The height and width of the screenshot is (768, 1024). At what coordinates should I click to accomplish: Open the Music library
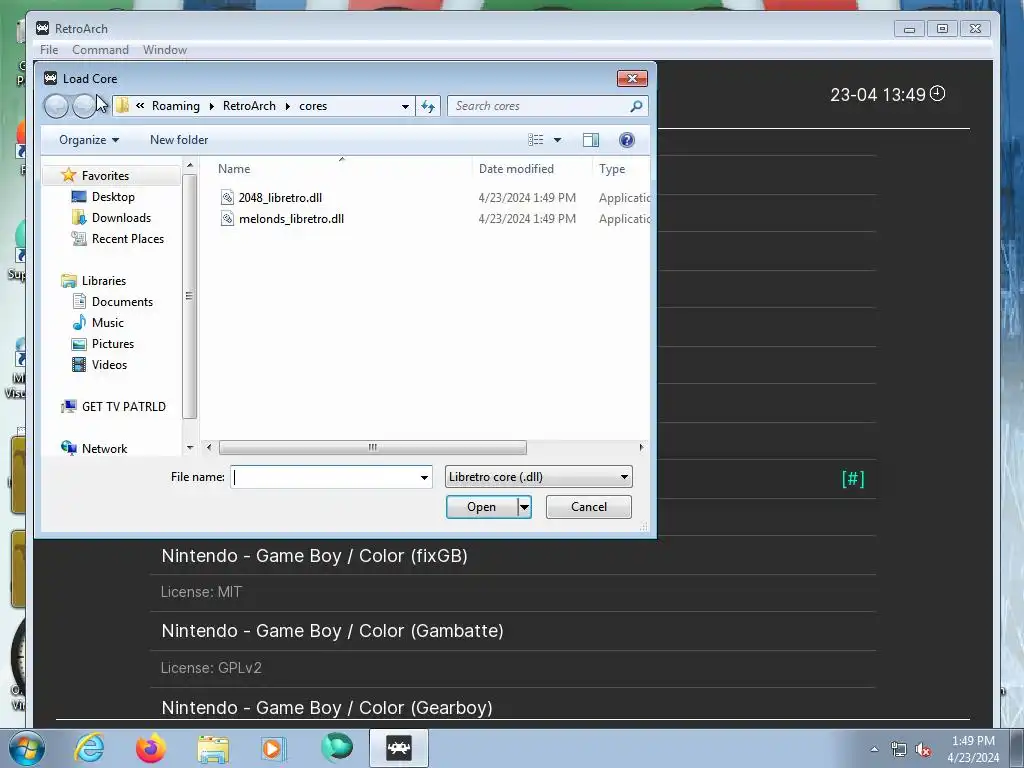point(107,323)
